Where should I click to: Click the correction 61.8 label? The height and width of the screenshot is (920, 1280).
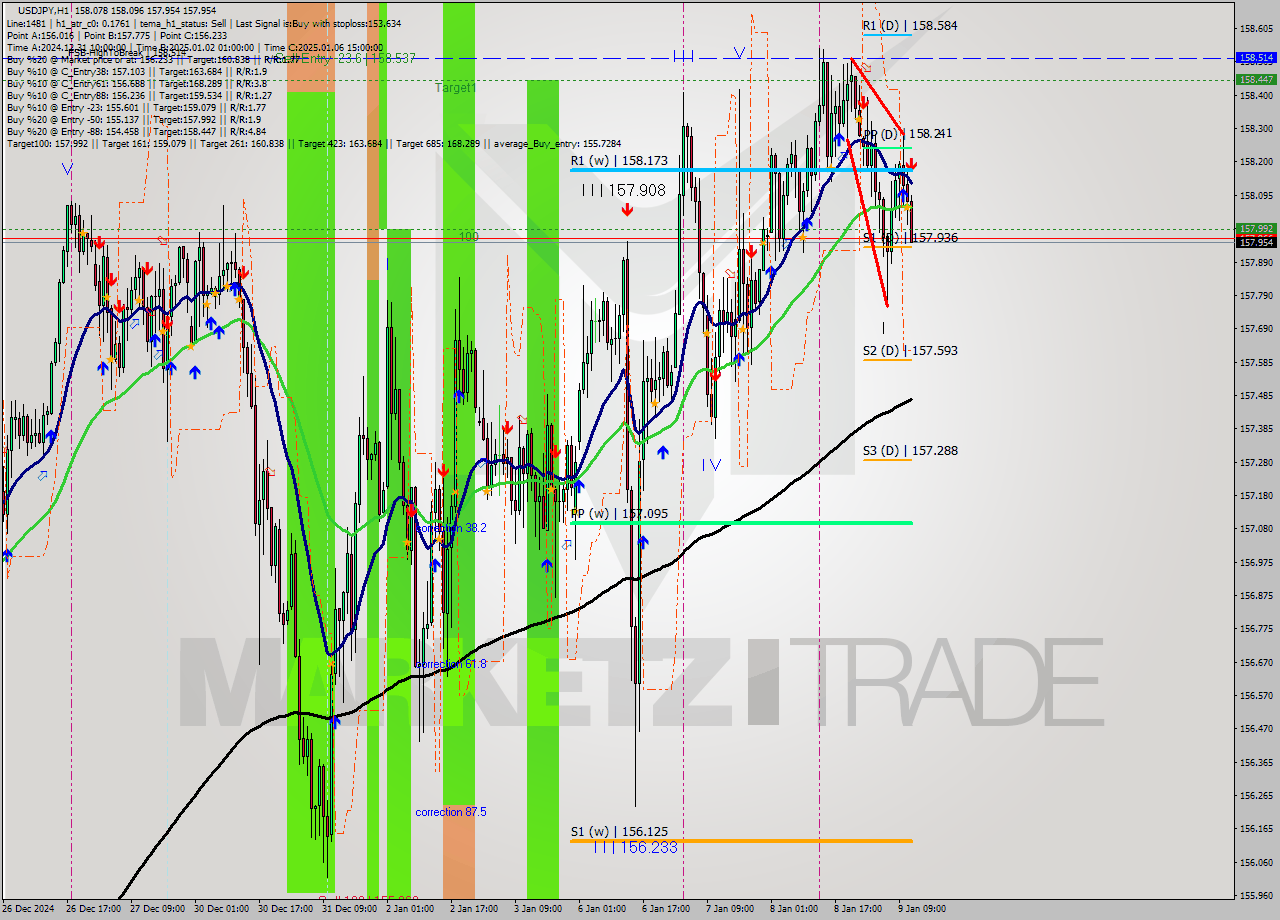[x=451, y=664]
